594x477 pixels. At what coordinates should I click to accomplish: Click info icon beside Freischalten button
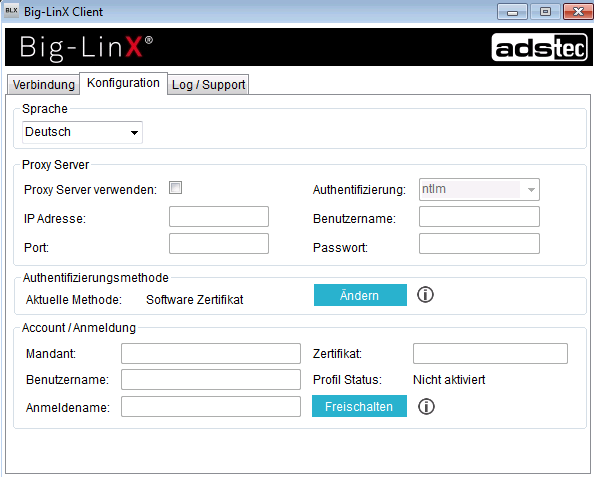426,407
